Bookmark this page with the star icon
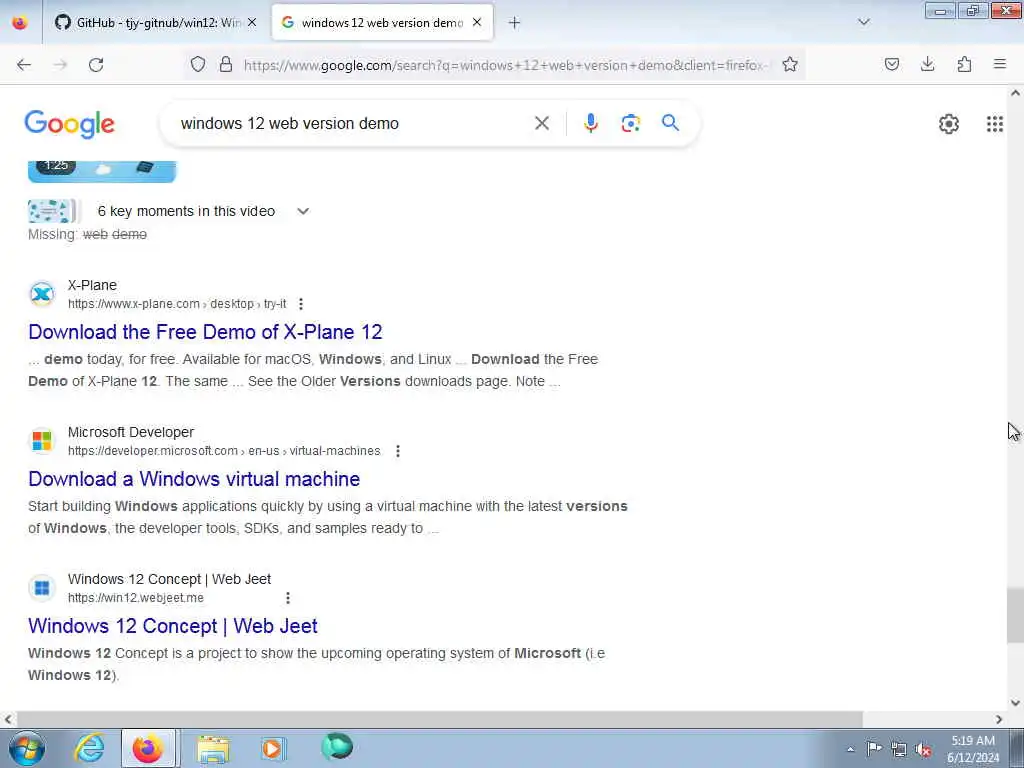 point(790,64)
